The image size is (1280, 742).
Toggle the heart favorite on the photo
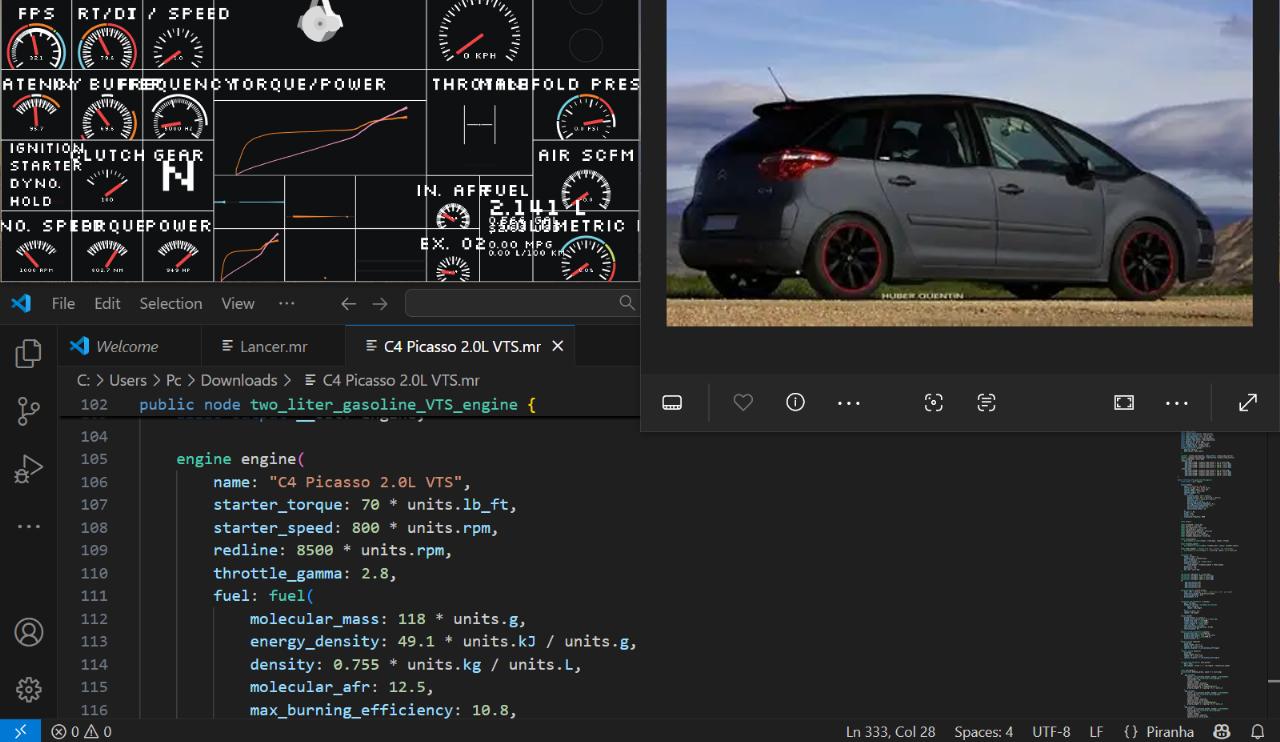743,402
